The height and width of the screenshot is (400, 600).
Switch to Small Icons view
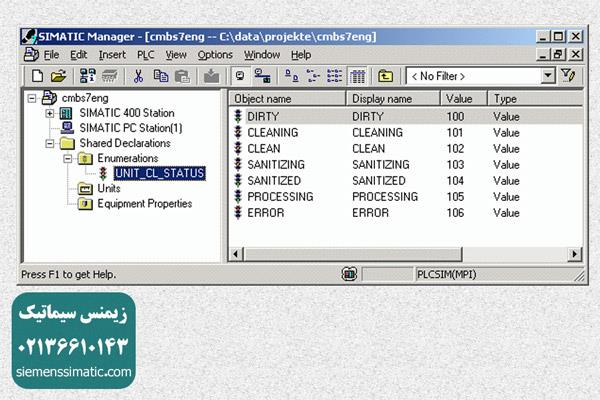pyautogui.click(x=313, y=76)
